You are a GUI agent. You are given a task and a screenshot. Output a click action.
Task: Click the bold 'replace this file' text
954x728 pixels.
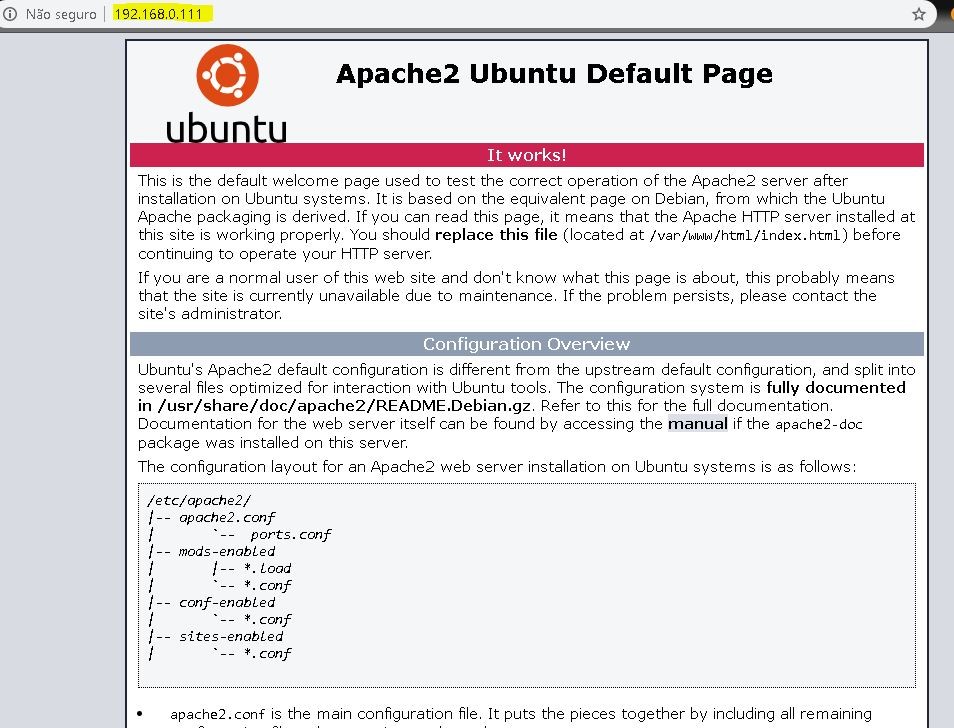coord(496,235)
